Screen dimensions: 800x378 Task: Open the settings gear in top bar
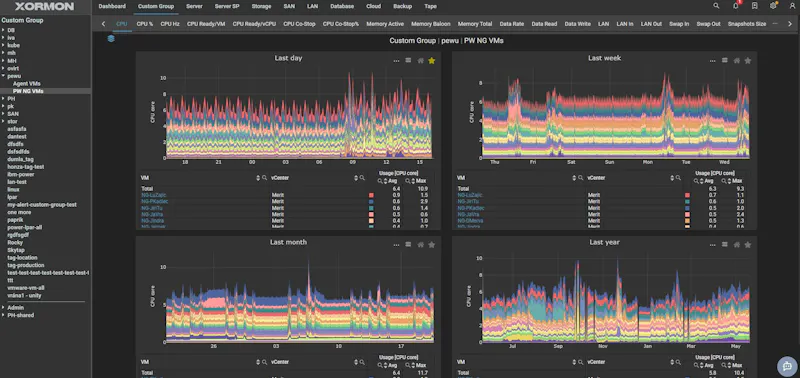point(773,6)
